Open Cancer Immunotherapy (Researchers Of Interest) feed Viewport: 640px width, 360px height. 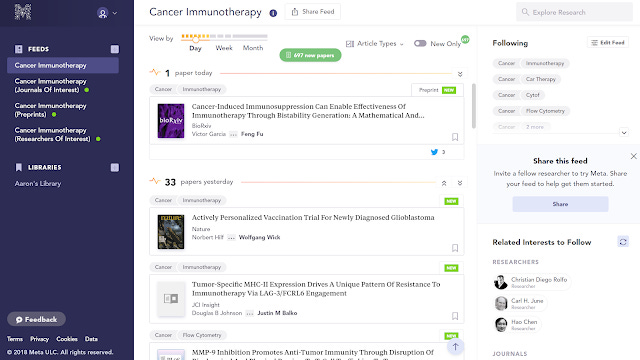tap(57, 134)
